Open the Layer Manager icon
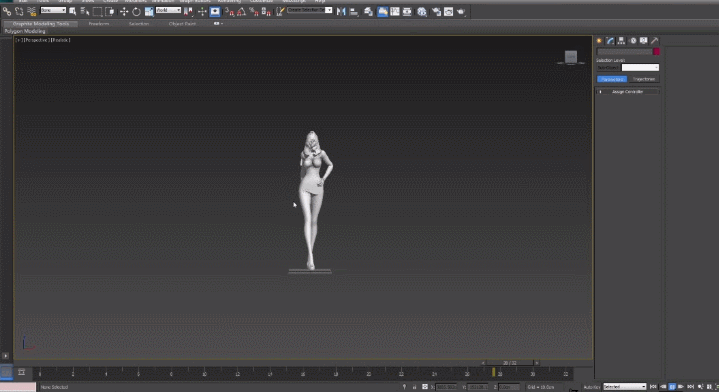Image resolution: width=719 pixels, height=392 pixels. [368, 11]
